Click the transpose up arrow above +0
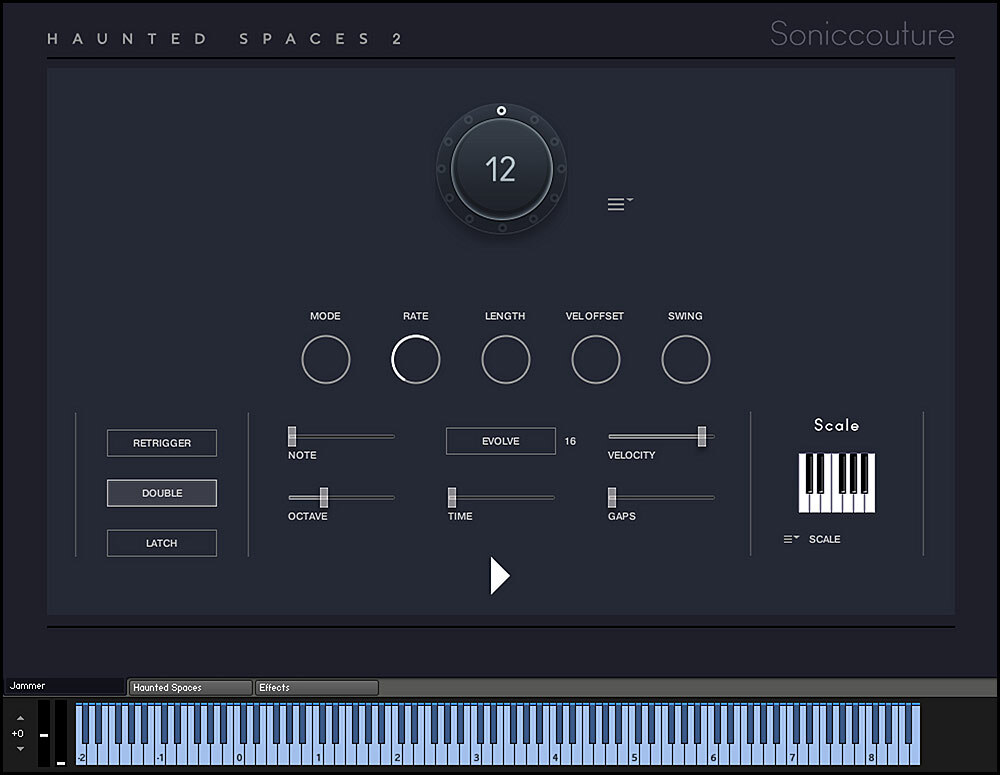 click(20, 718)
